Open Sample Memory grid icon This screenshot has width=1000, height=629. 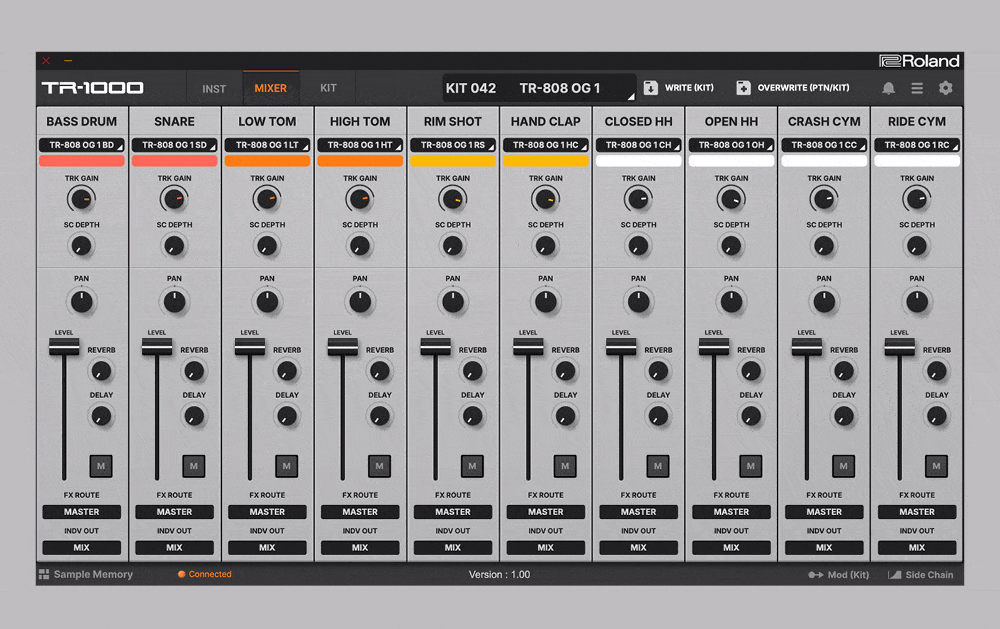44,575
